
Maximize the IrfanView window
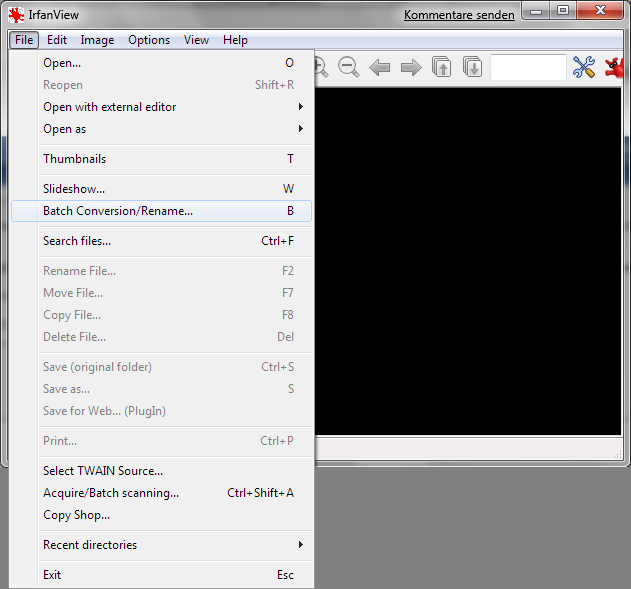[x=563, y=10]
